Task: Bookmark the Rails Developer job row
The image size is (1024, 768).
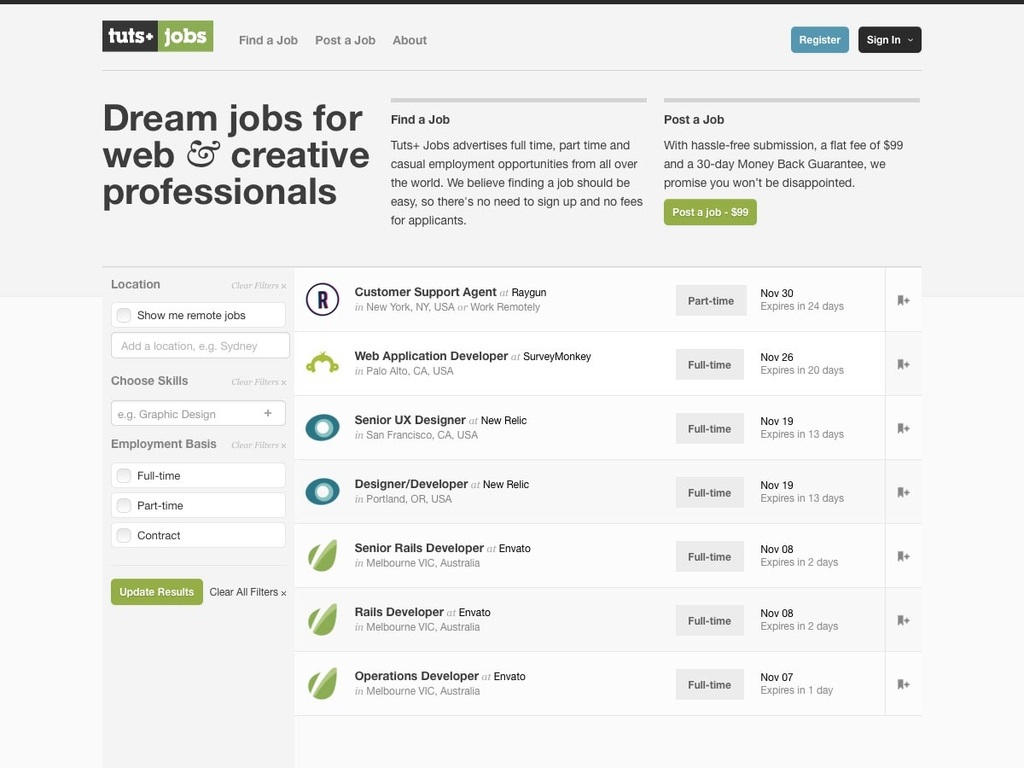Action: (x=903, y=620)
